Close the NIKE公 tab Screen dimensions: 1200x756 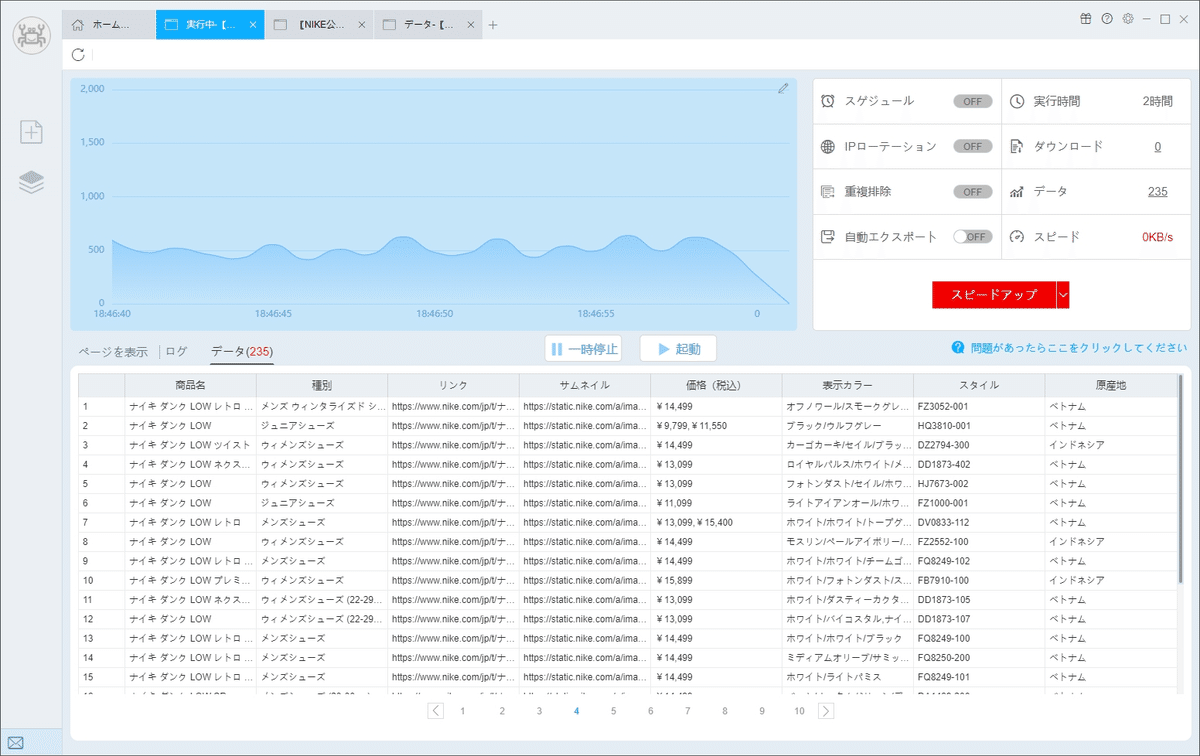click(x=361, y=25)
